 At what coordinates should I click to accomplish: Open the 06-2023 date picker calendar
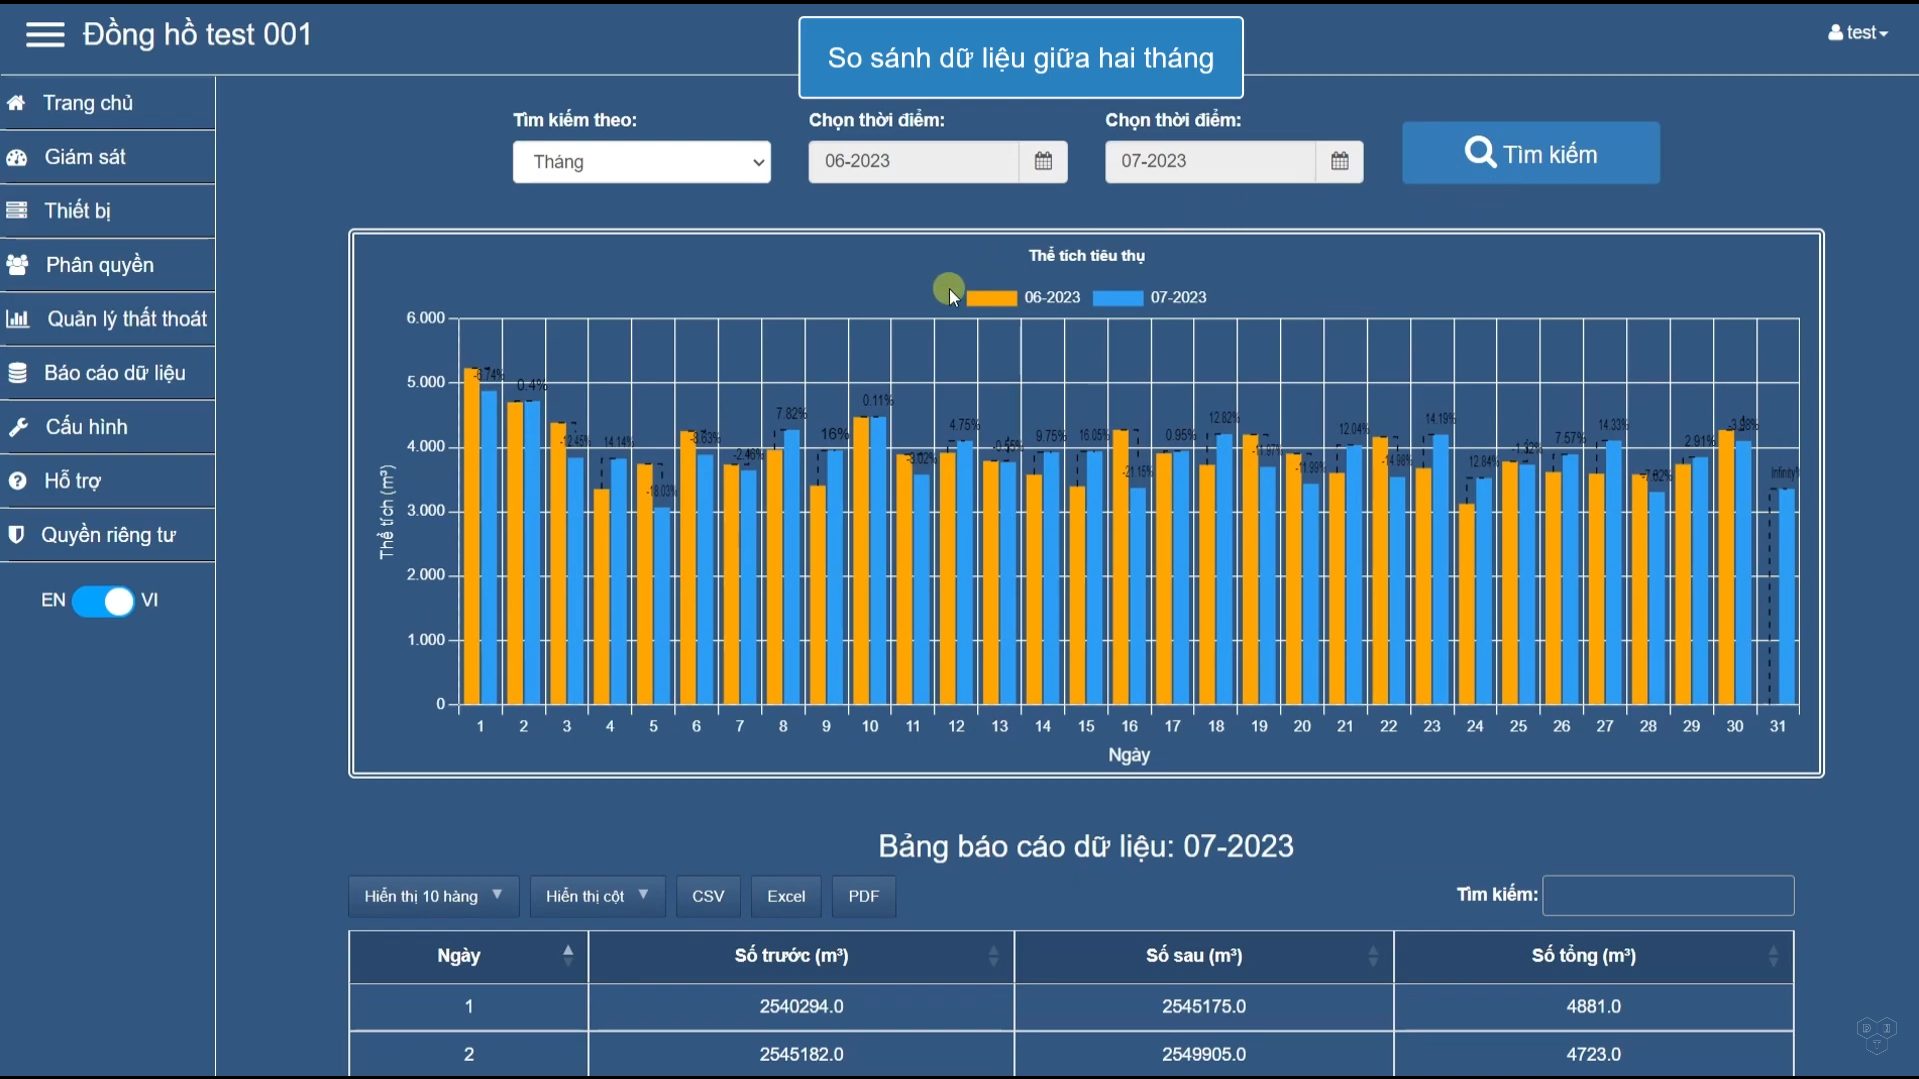point(1043,161)
